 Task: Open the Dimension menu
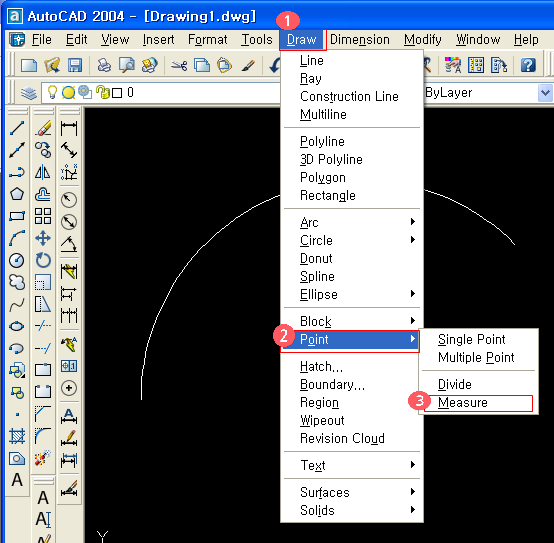(360, 40)
